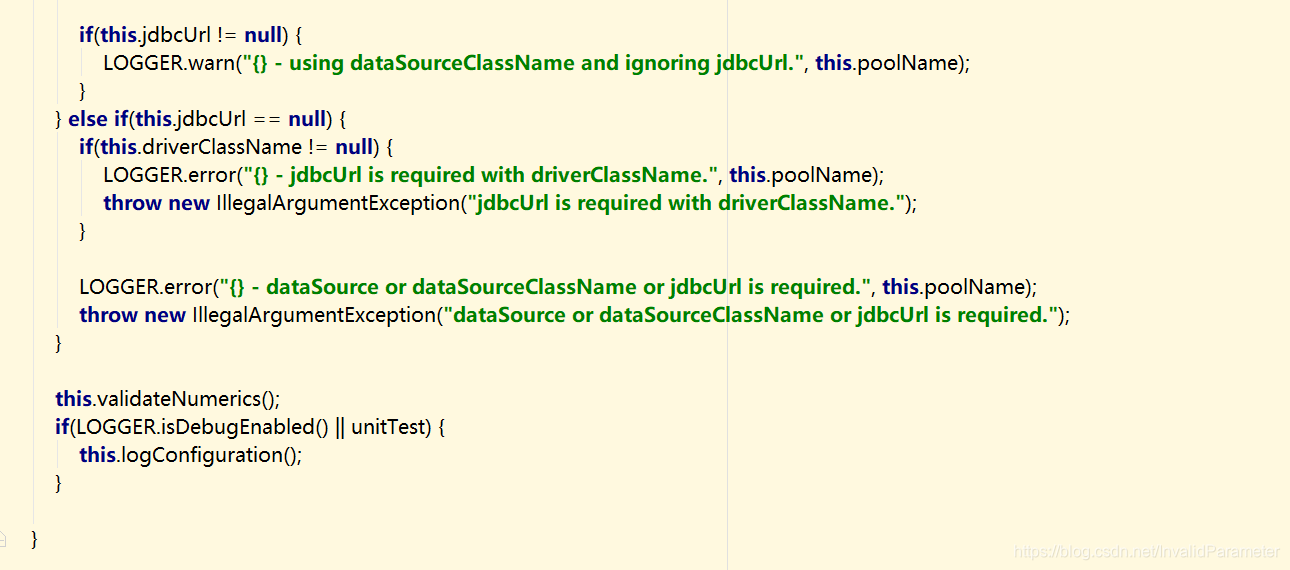Click the "else" keyword
1290x570 pixels.
[87, 119]
